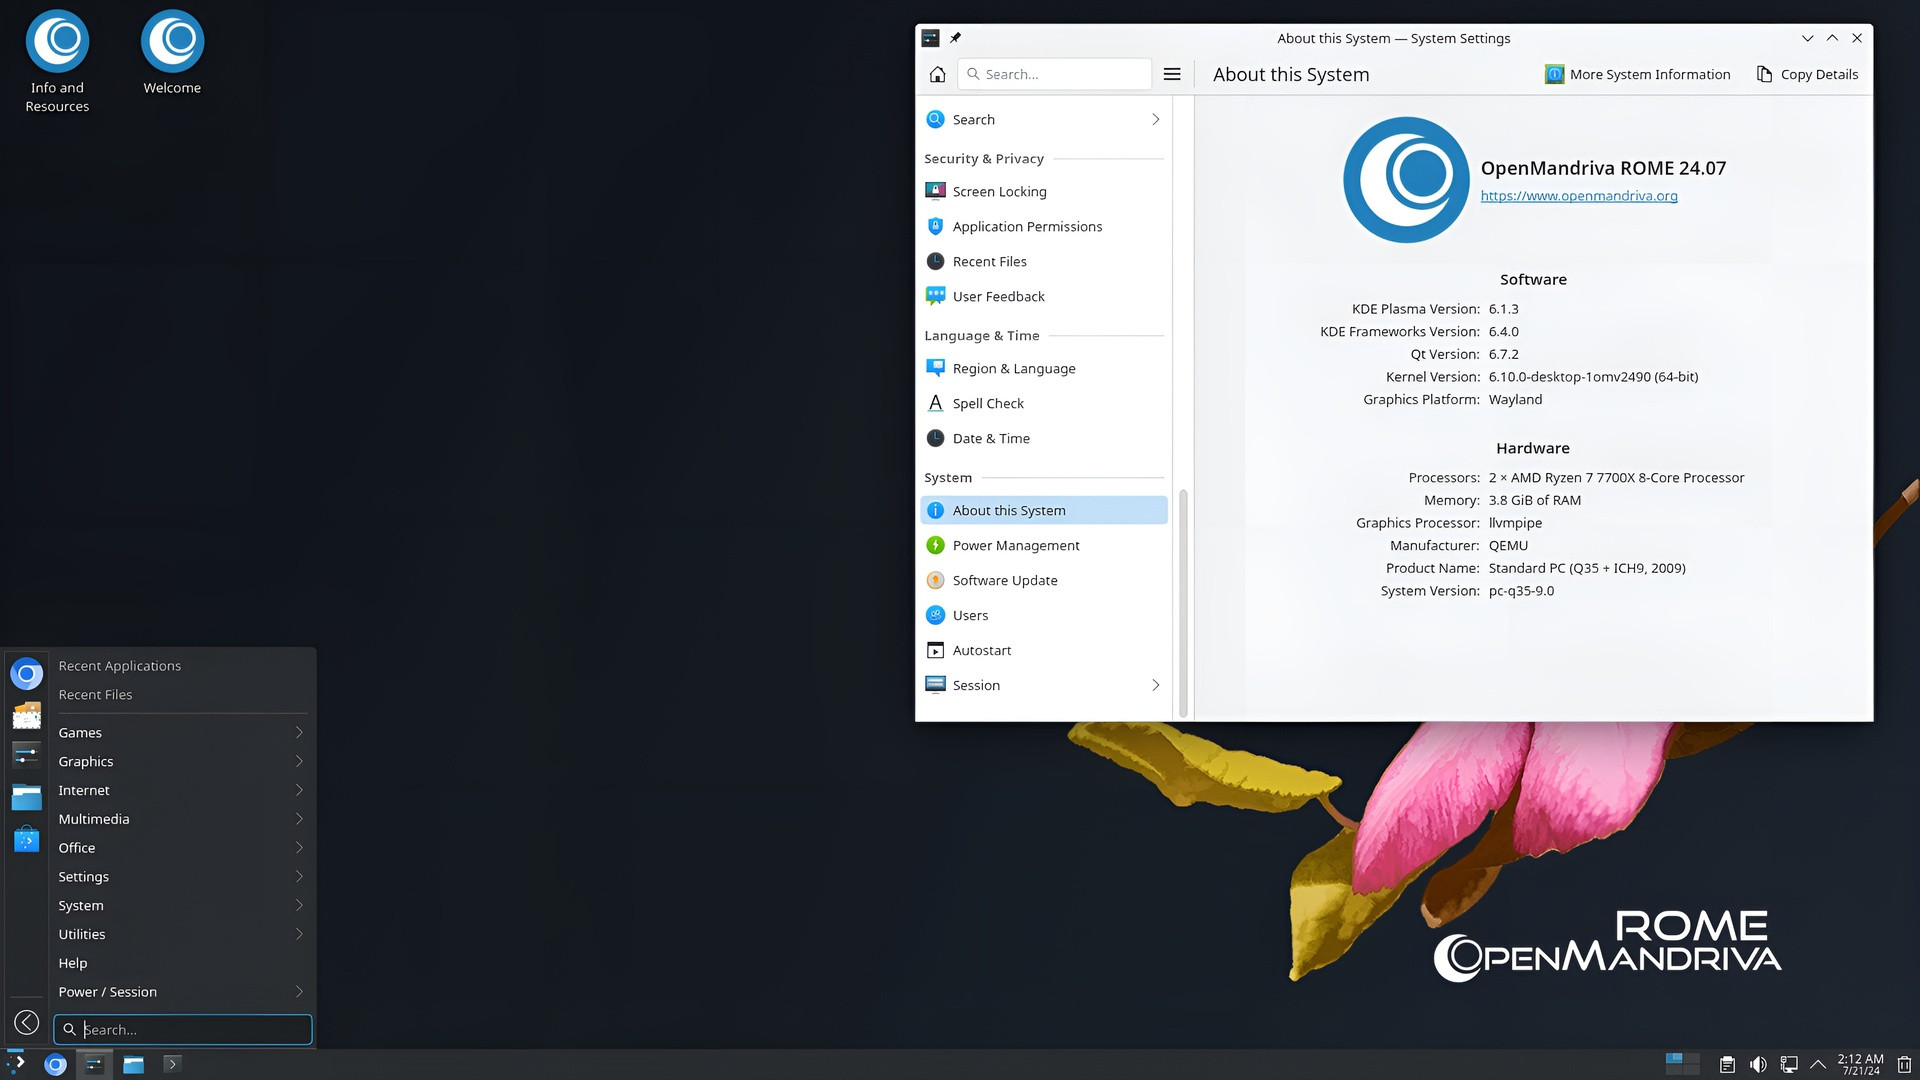The image size is (1920, 1080).
Task: Open Power Management settings
Action: [x=1016, y=545]
